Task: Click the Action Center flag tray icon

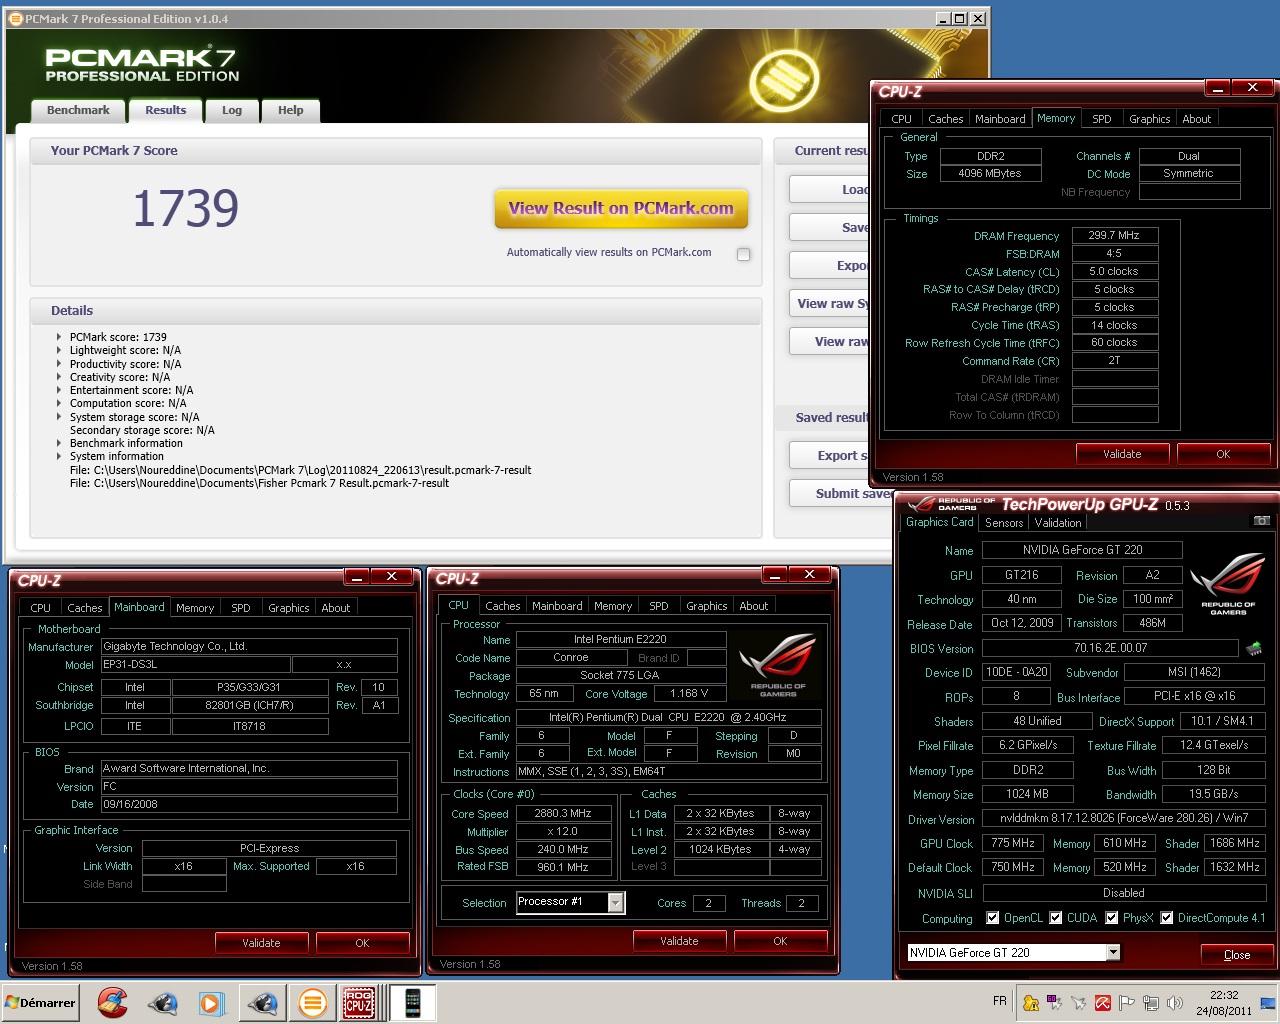Action: [1127, 1003]
